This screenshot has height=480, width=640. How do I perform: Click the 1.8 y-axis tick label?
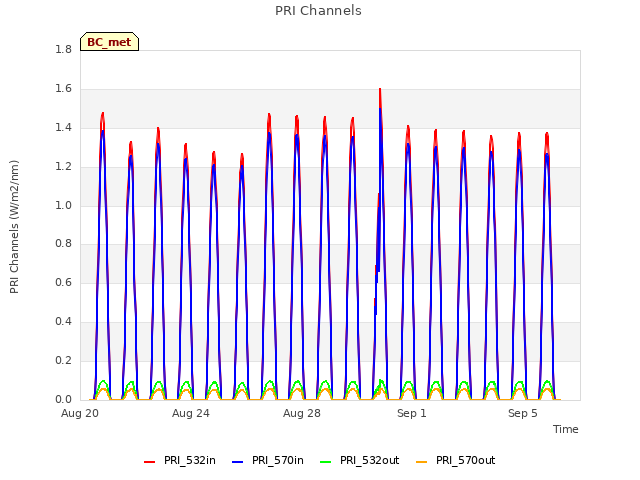(63, 49)
